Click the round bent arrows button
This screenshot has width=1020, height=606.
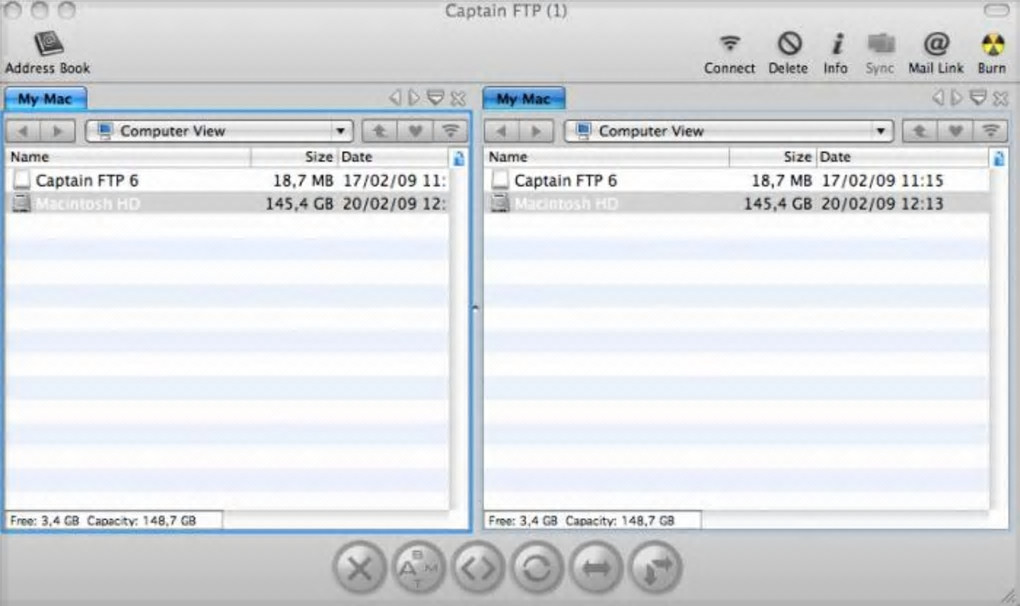point(655,569)
